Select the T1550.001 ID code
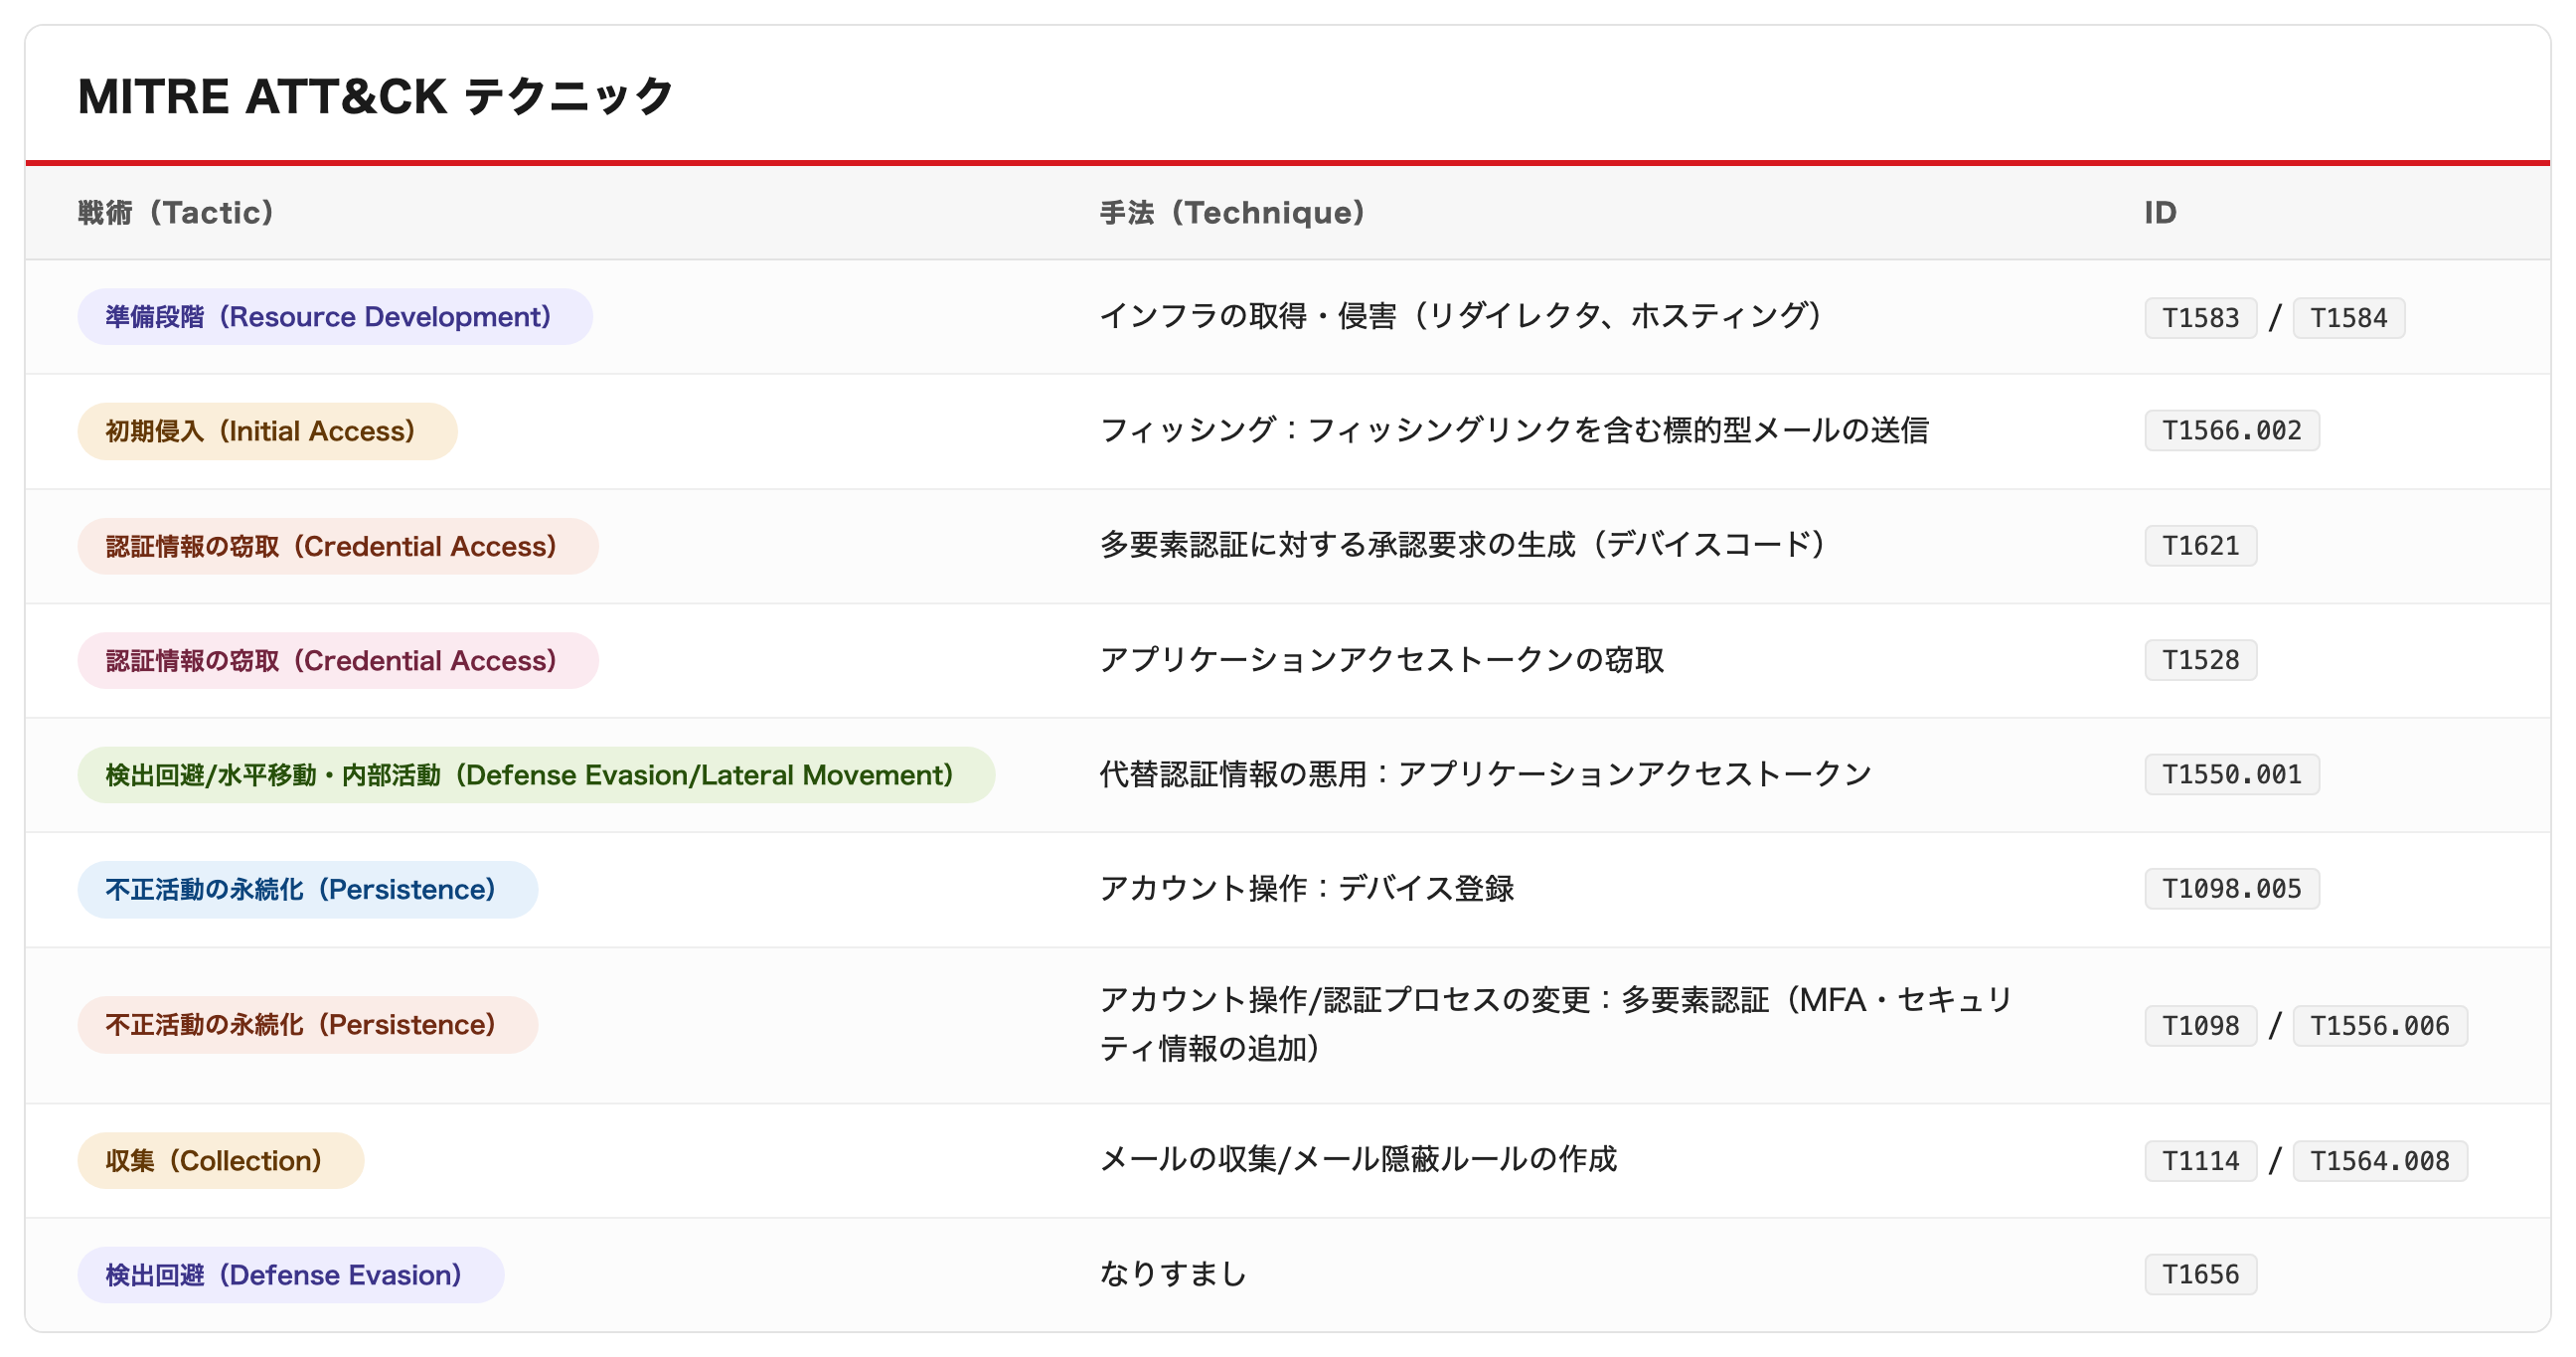2576x1357 pixels. [2232, 775]
